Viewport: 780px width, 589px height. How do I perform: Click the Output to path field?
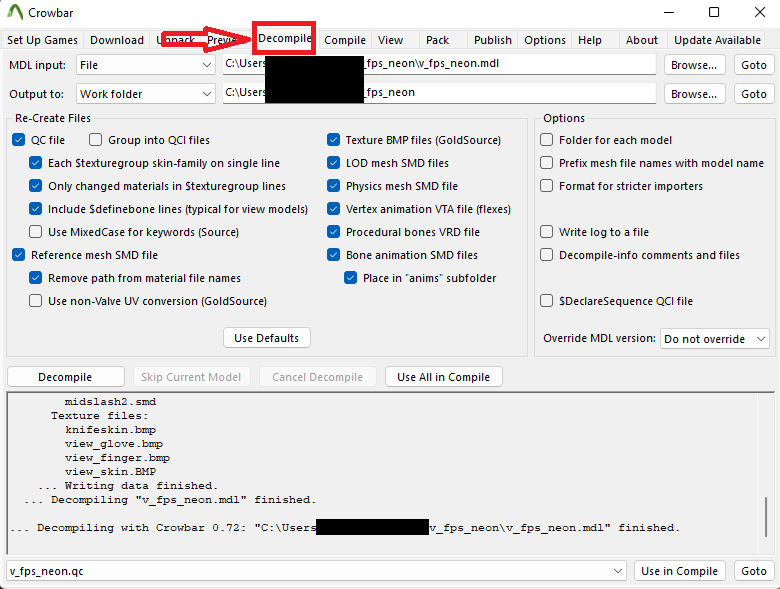[x=439, y=93]
